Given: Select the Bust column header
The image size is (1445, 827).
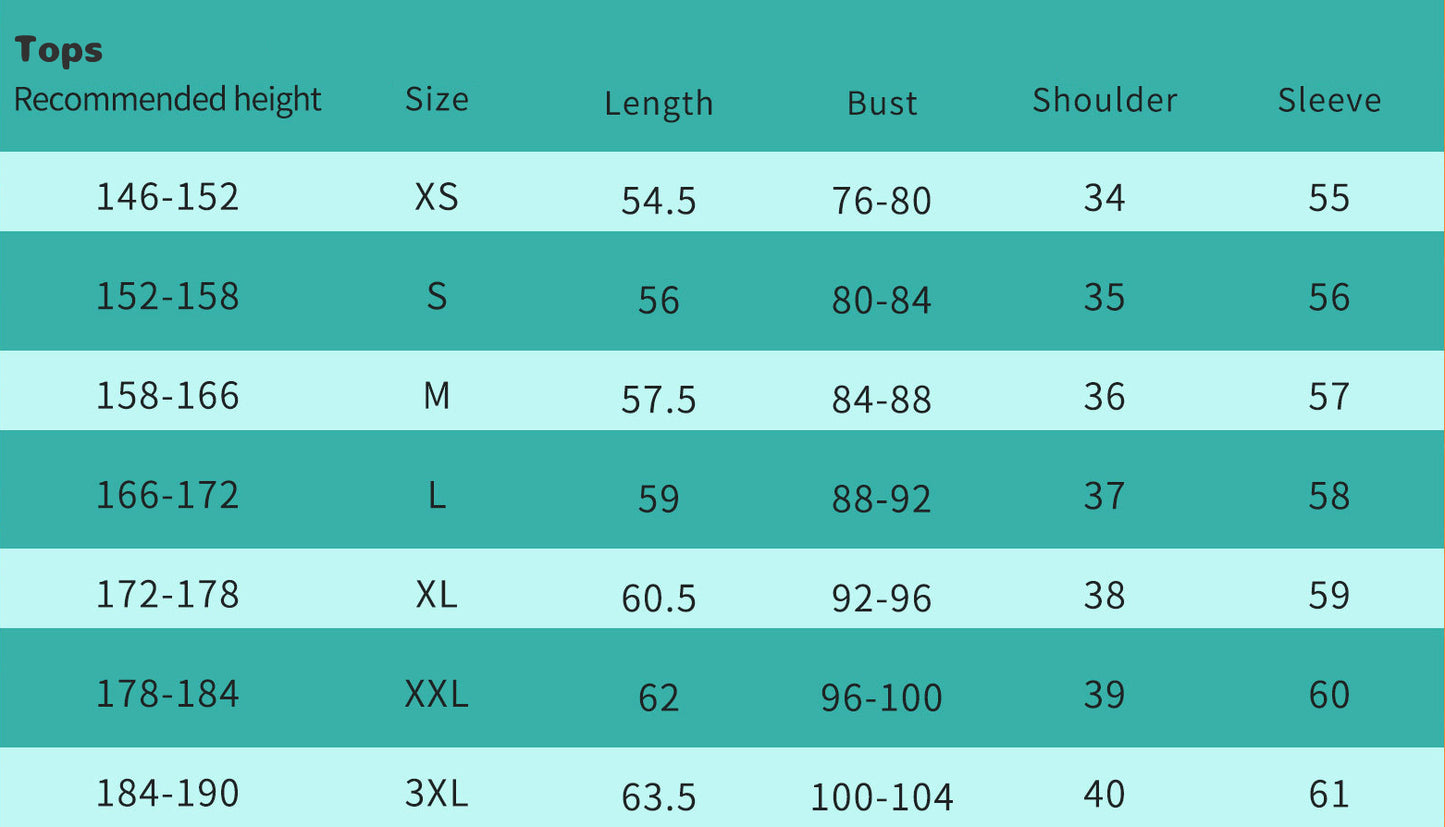Looking at the screenshot, I should 882,103.
